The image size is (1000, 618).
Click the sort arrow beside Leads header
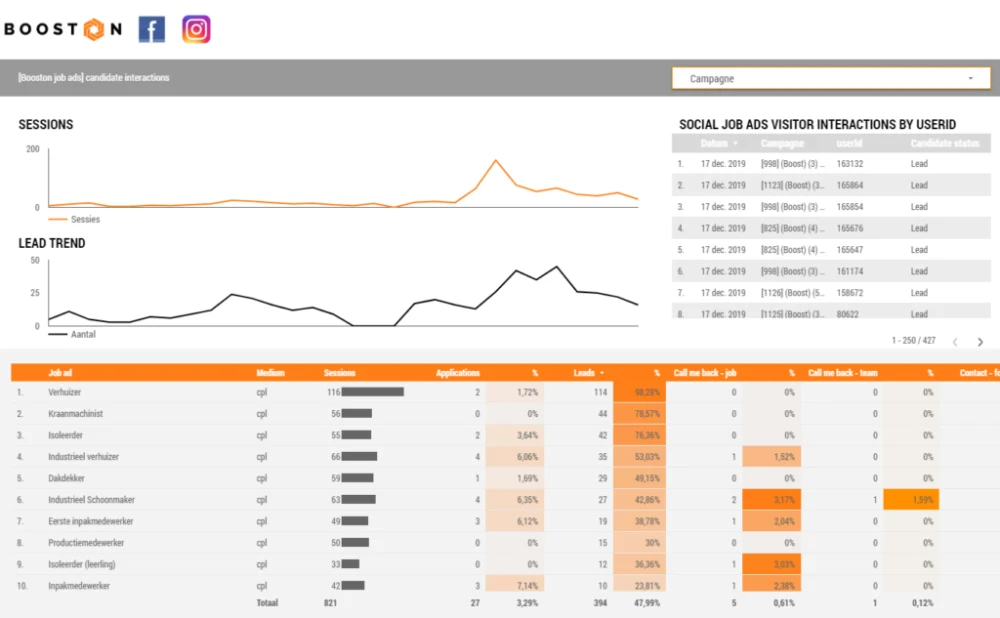(x=602, y=373)
